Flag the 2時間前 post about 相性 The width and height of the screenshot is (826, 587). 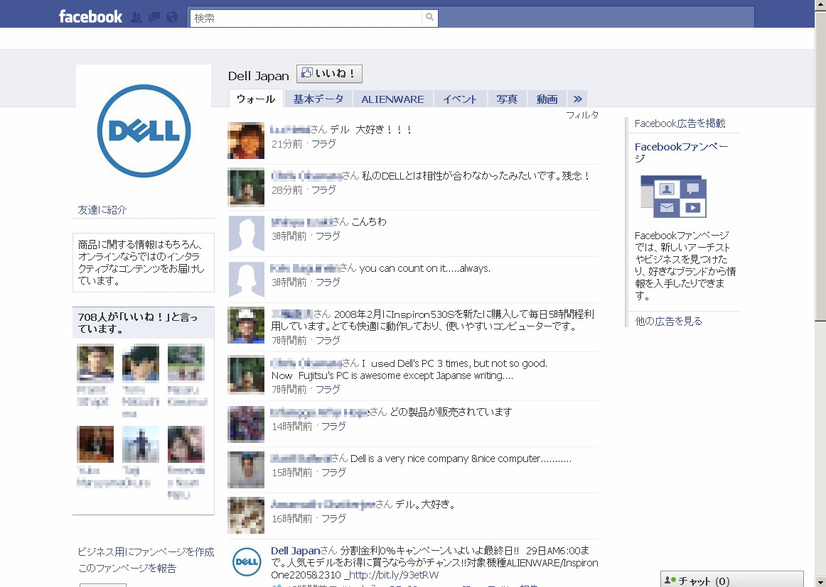pos(323,190)
